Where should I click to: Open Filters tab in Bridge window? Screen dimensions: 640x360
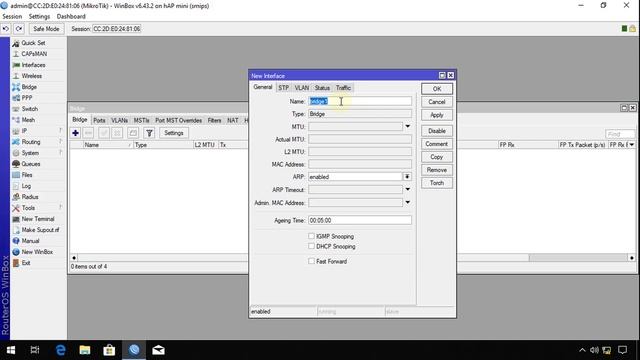click(214, 120)
